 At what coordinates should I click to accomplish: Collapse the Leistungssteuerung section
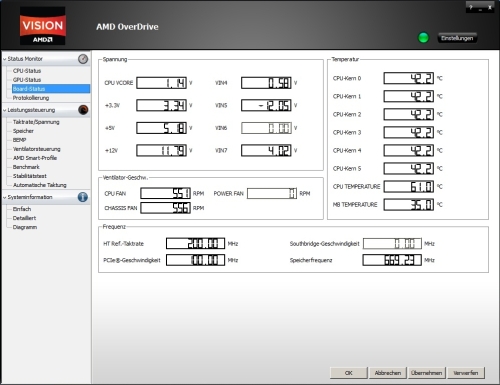coord(5,110)
